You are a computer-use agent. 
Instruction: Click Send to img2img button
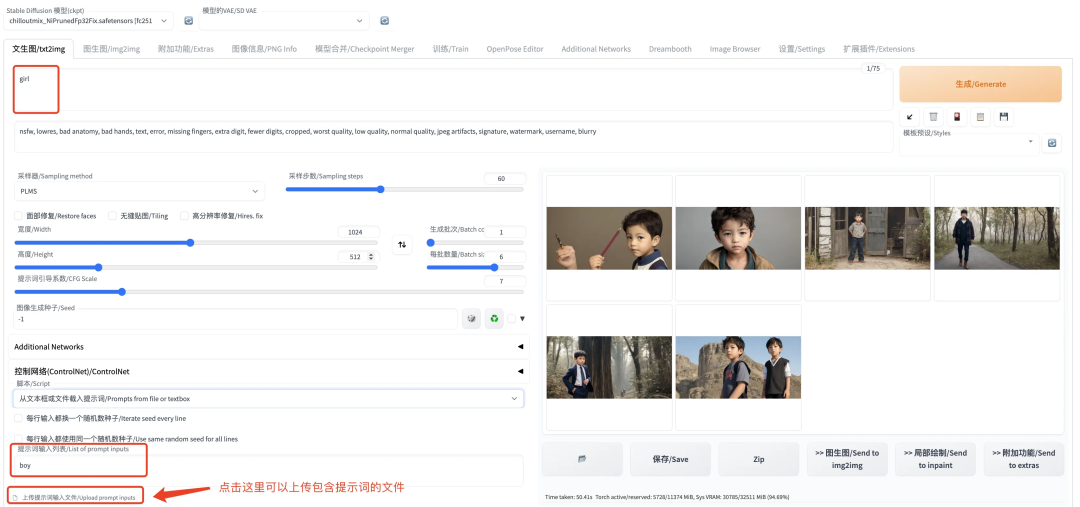(x=847, y=459)
